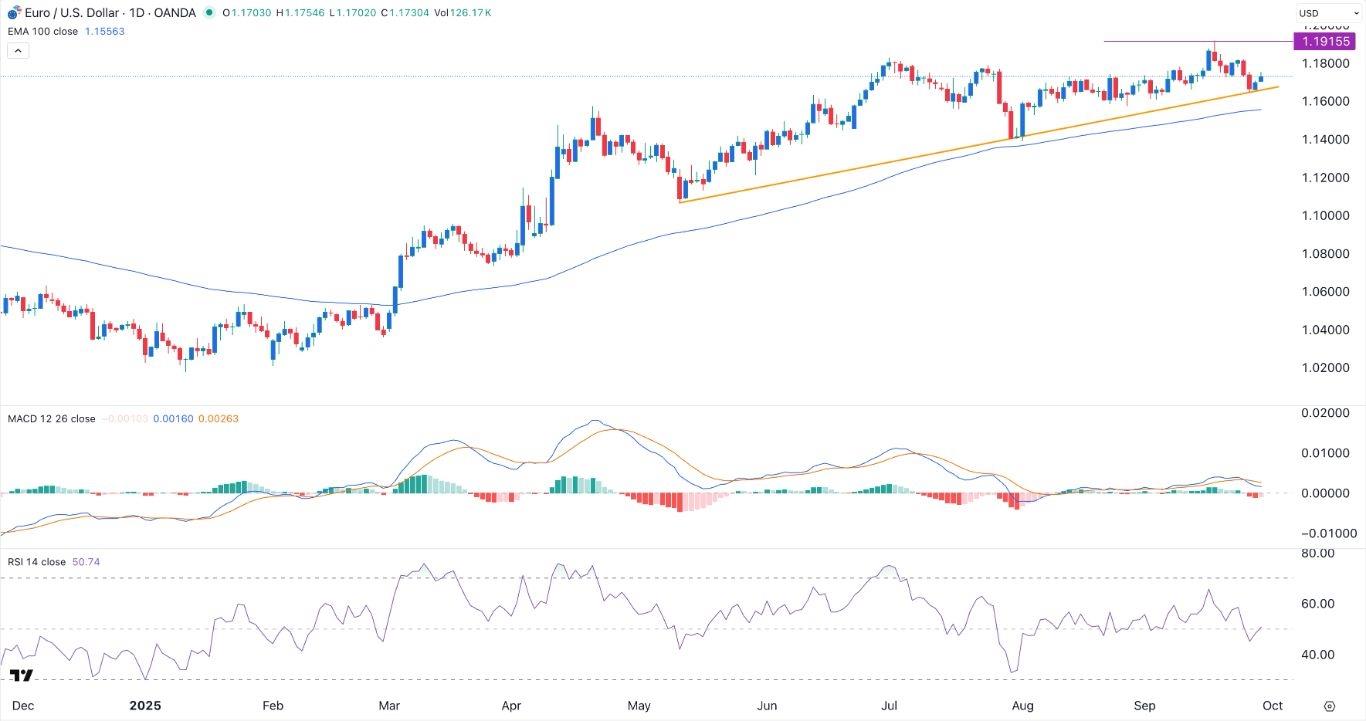Screen dimensions: 1366x721
Task: Click the Oct label on time axis
Action: coord(1272,706)
